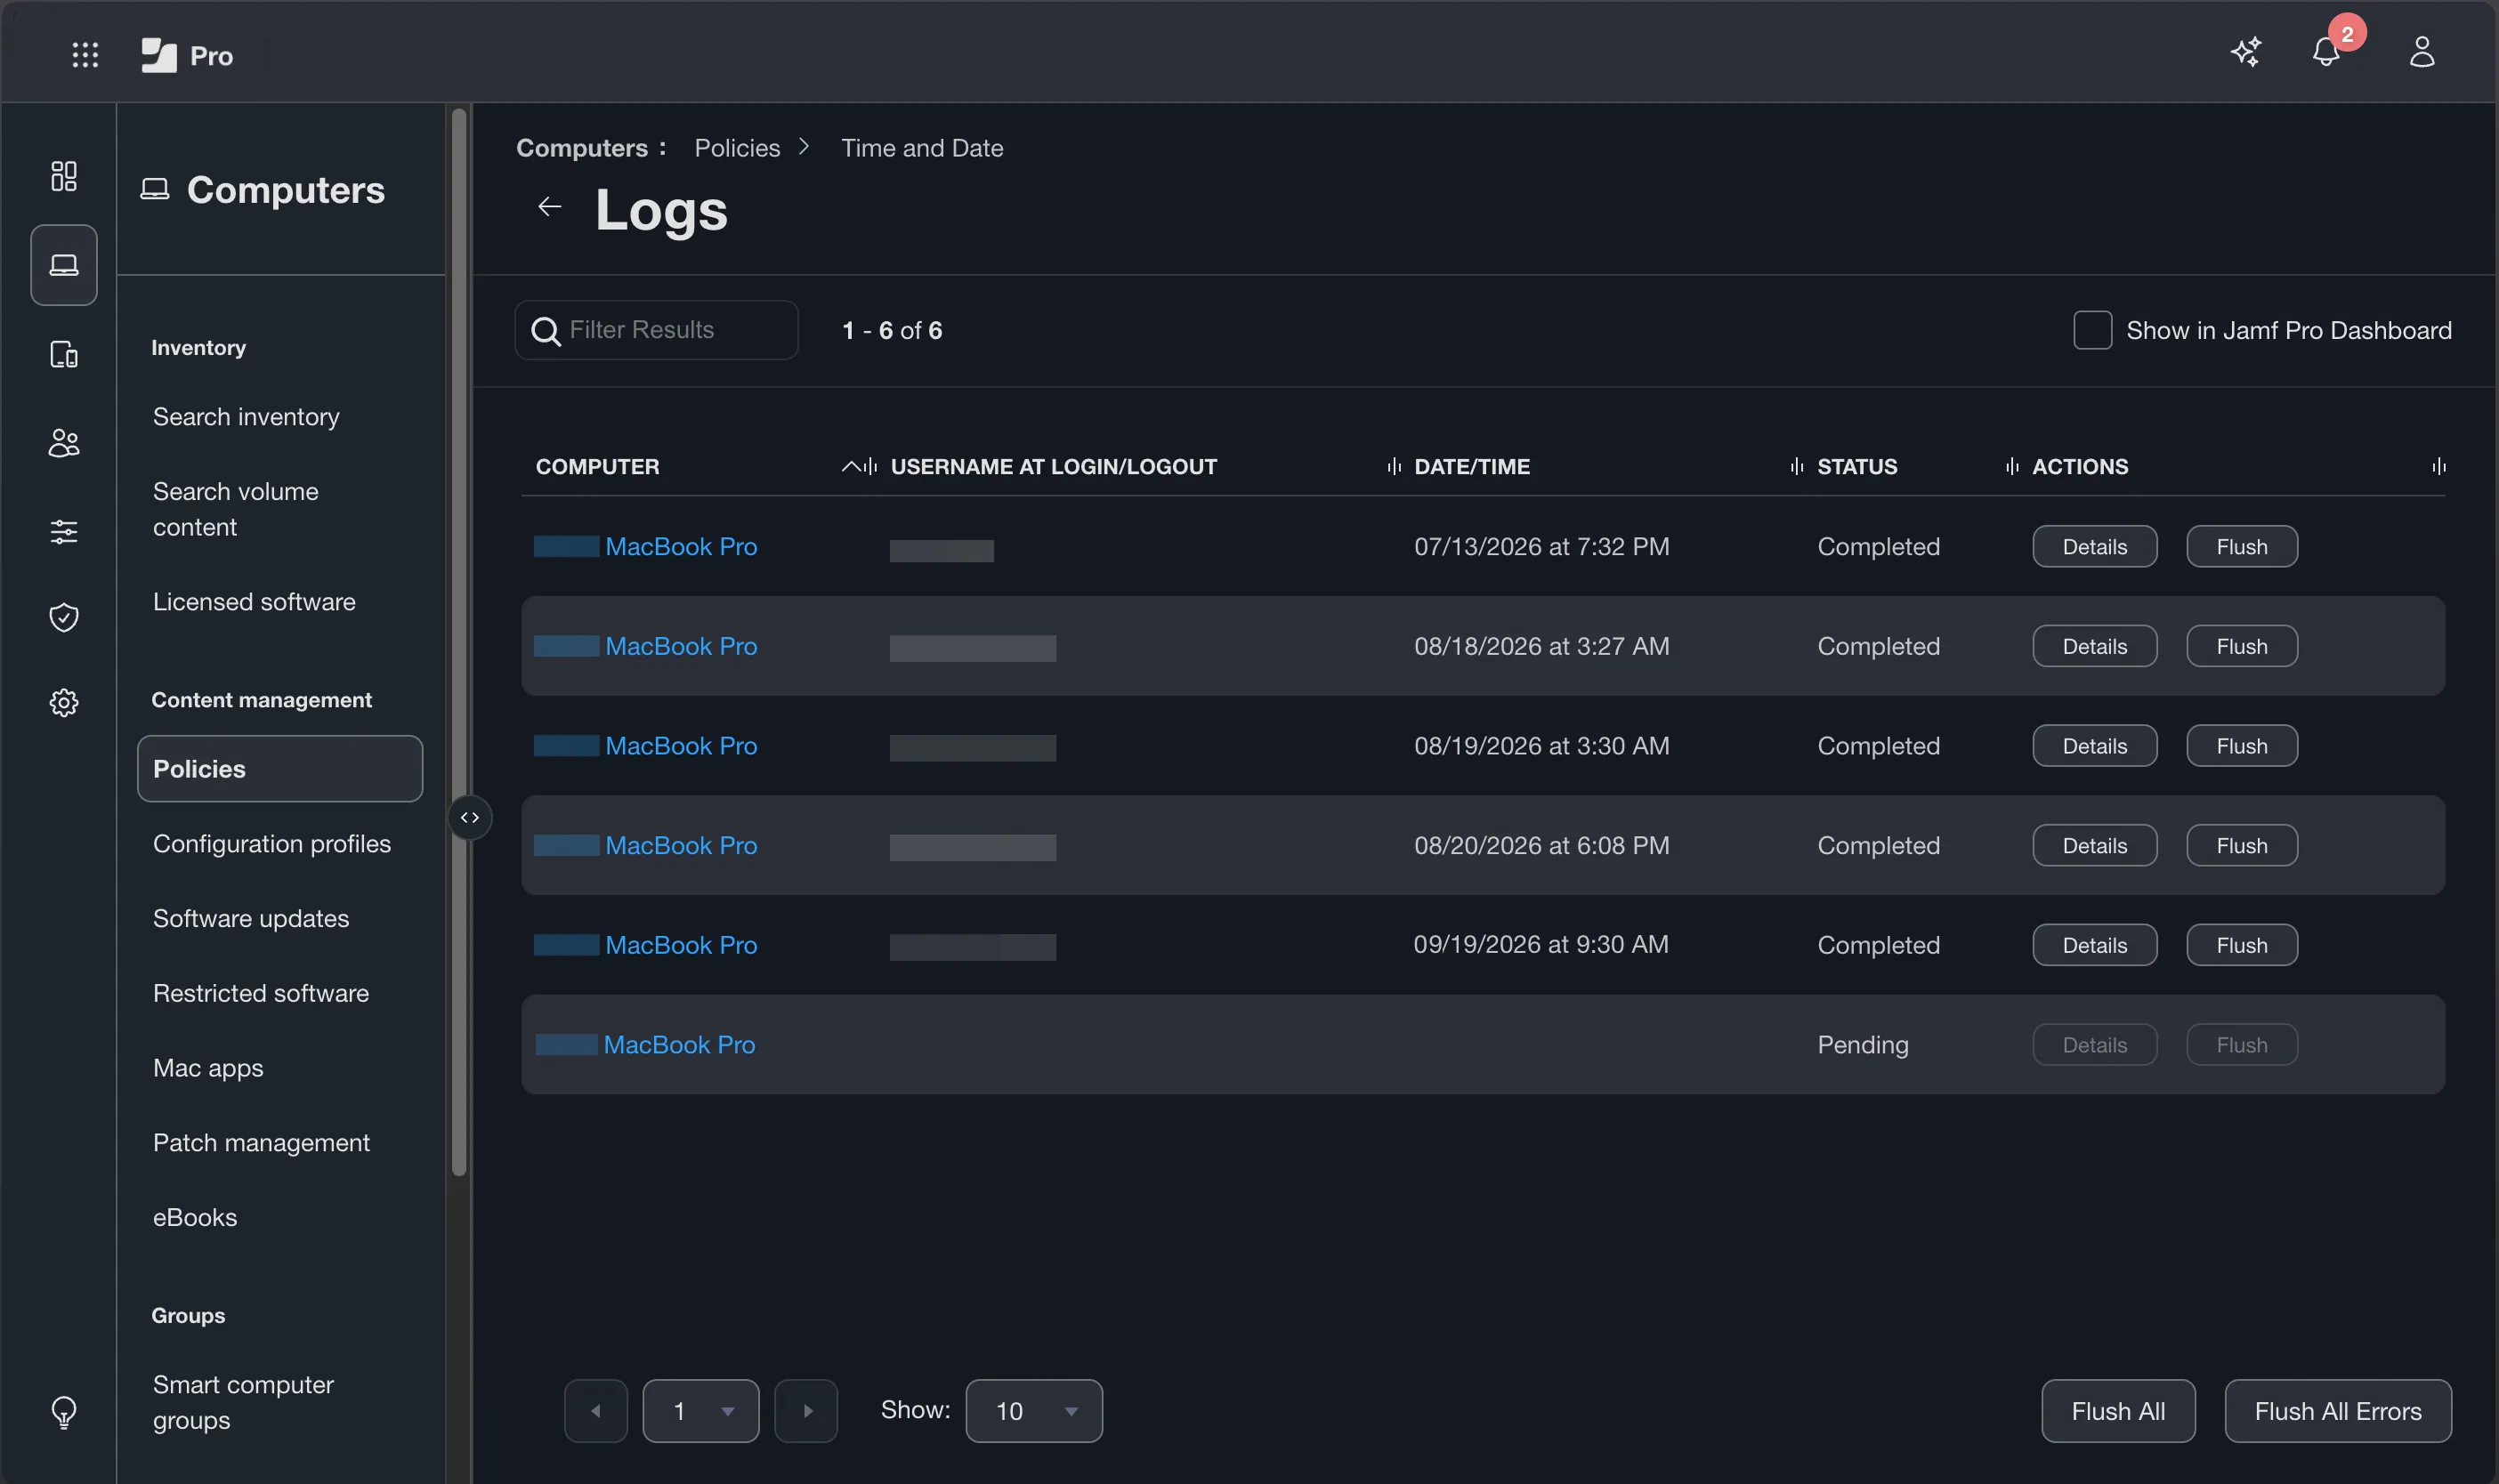Screen dimensions: 2499x1484
Task: Click the Jamf Pro logo
Action: pyautogui.click(x=187, y=55)
